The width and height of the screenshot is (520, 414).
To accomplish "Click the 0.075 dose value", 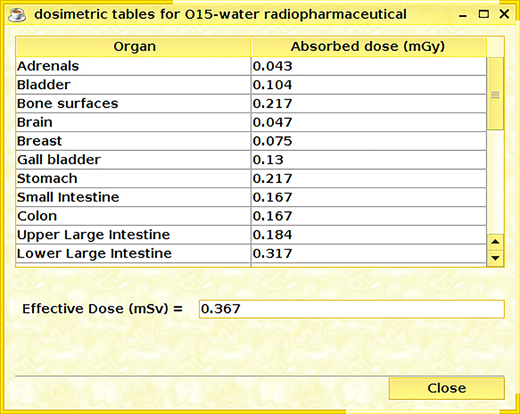I will 369,141.
